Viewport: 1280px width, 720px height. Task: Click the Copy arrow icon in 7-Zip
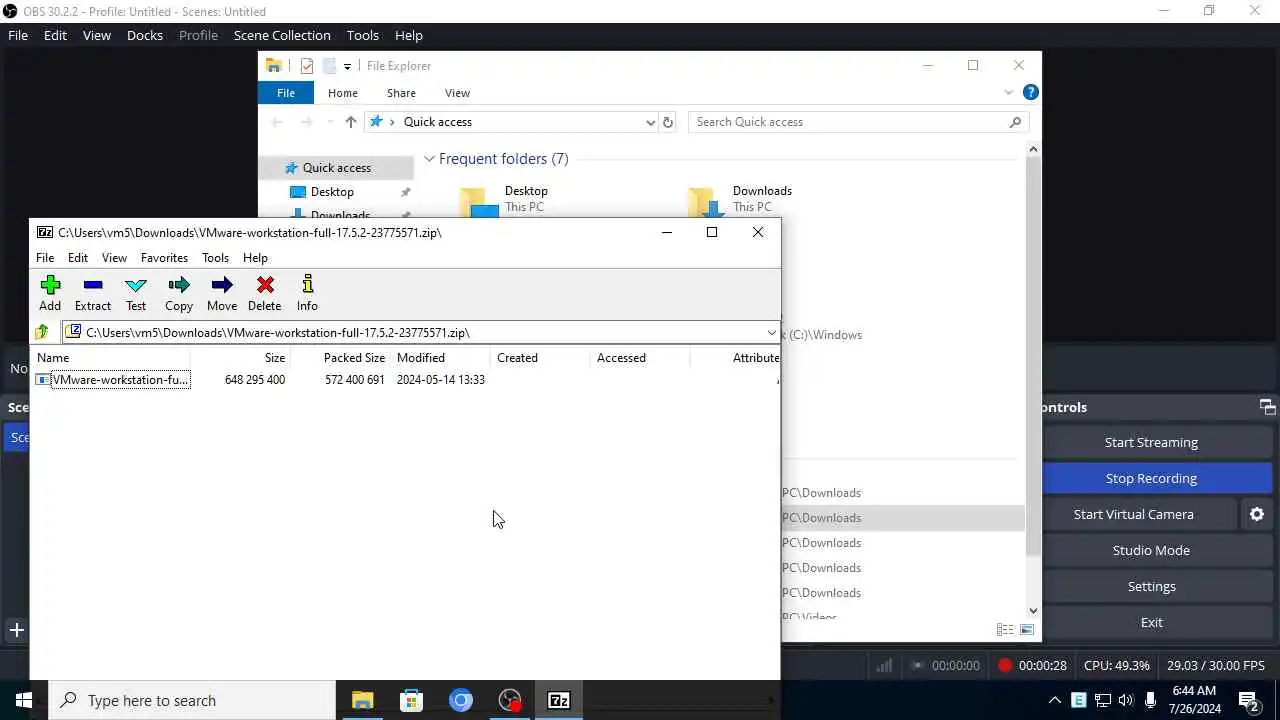point(179,285)
